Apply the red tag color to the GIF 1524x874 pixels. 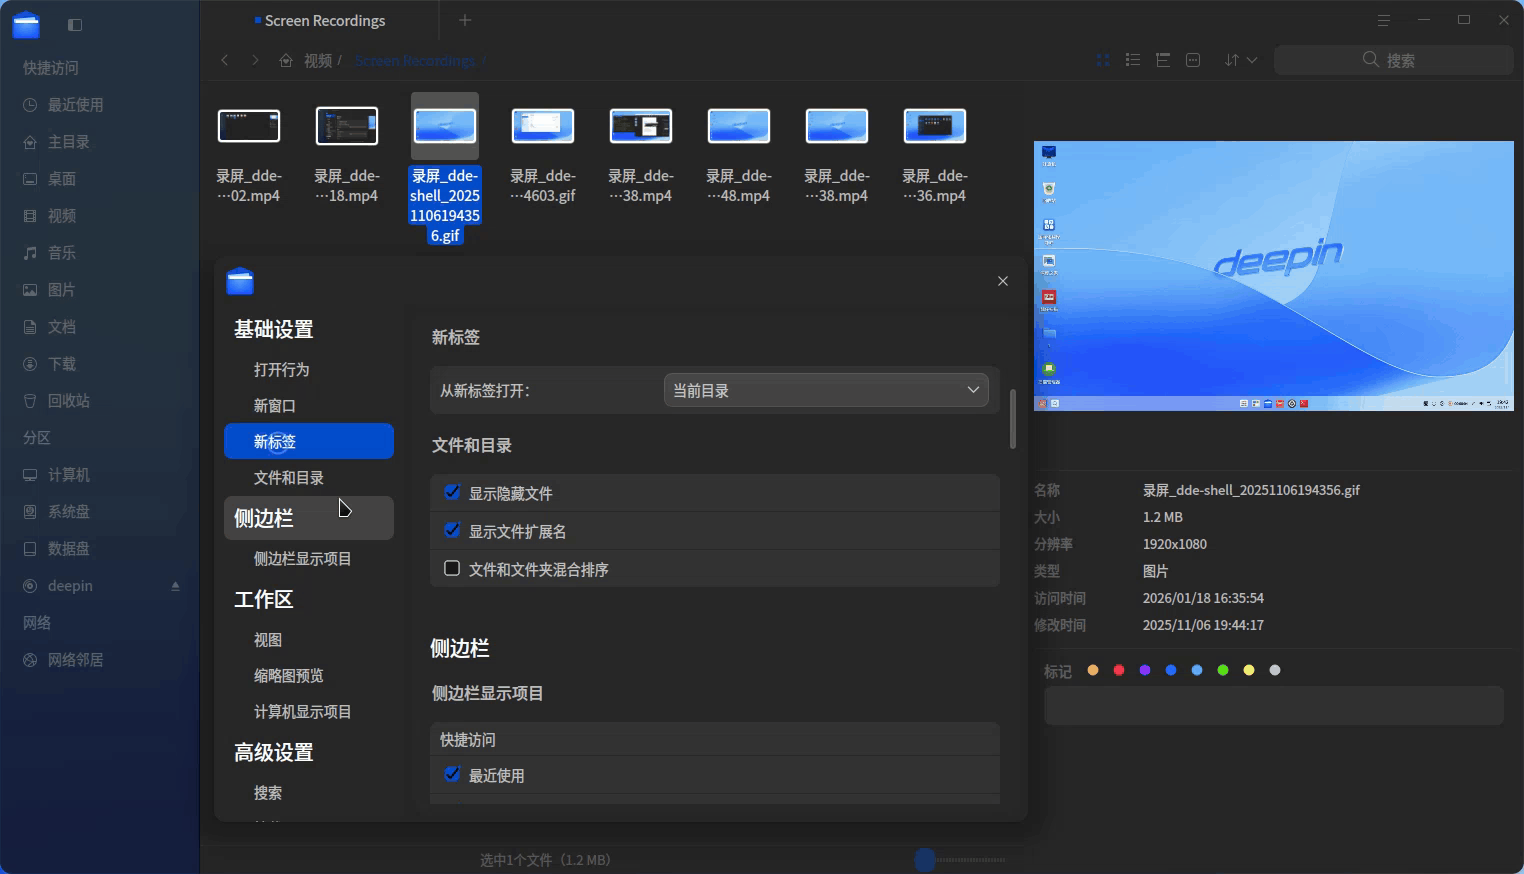pos(1118,670)
